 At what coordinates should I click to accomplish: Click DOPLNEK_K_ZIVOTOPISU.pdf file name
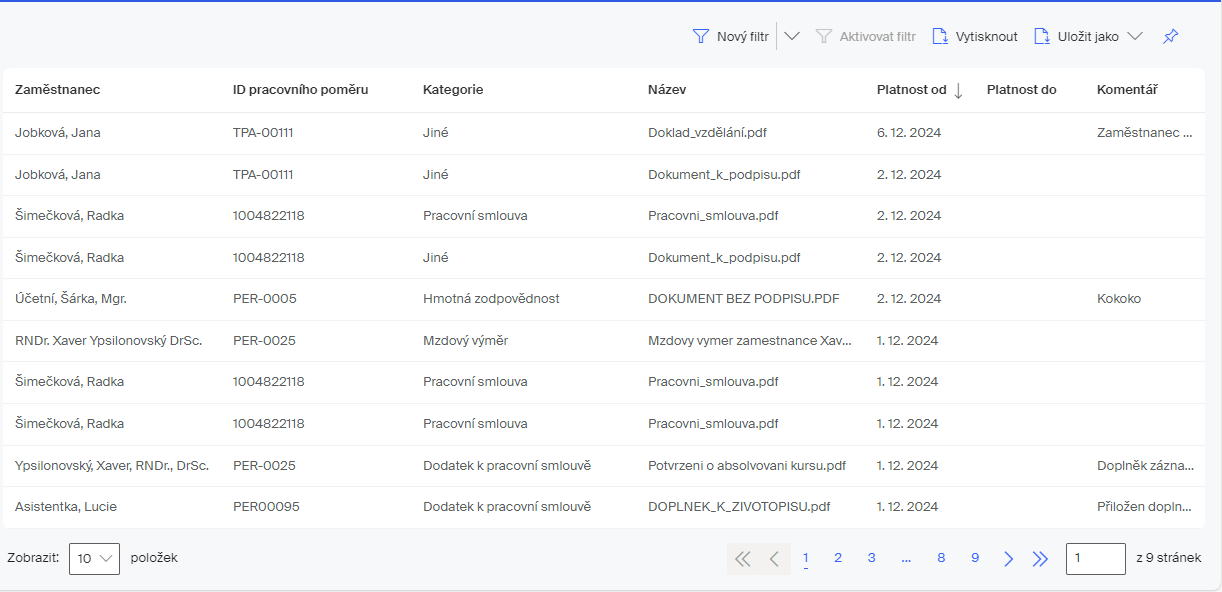tap(739, 507)
